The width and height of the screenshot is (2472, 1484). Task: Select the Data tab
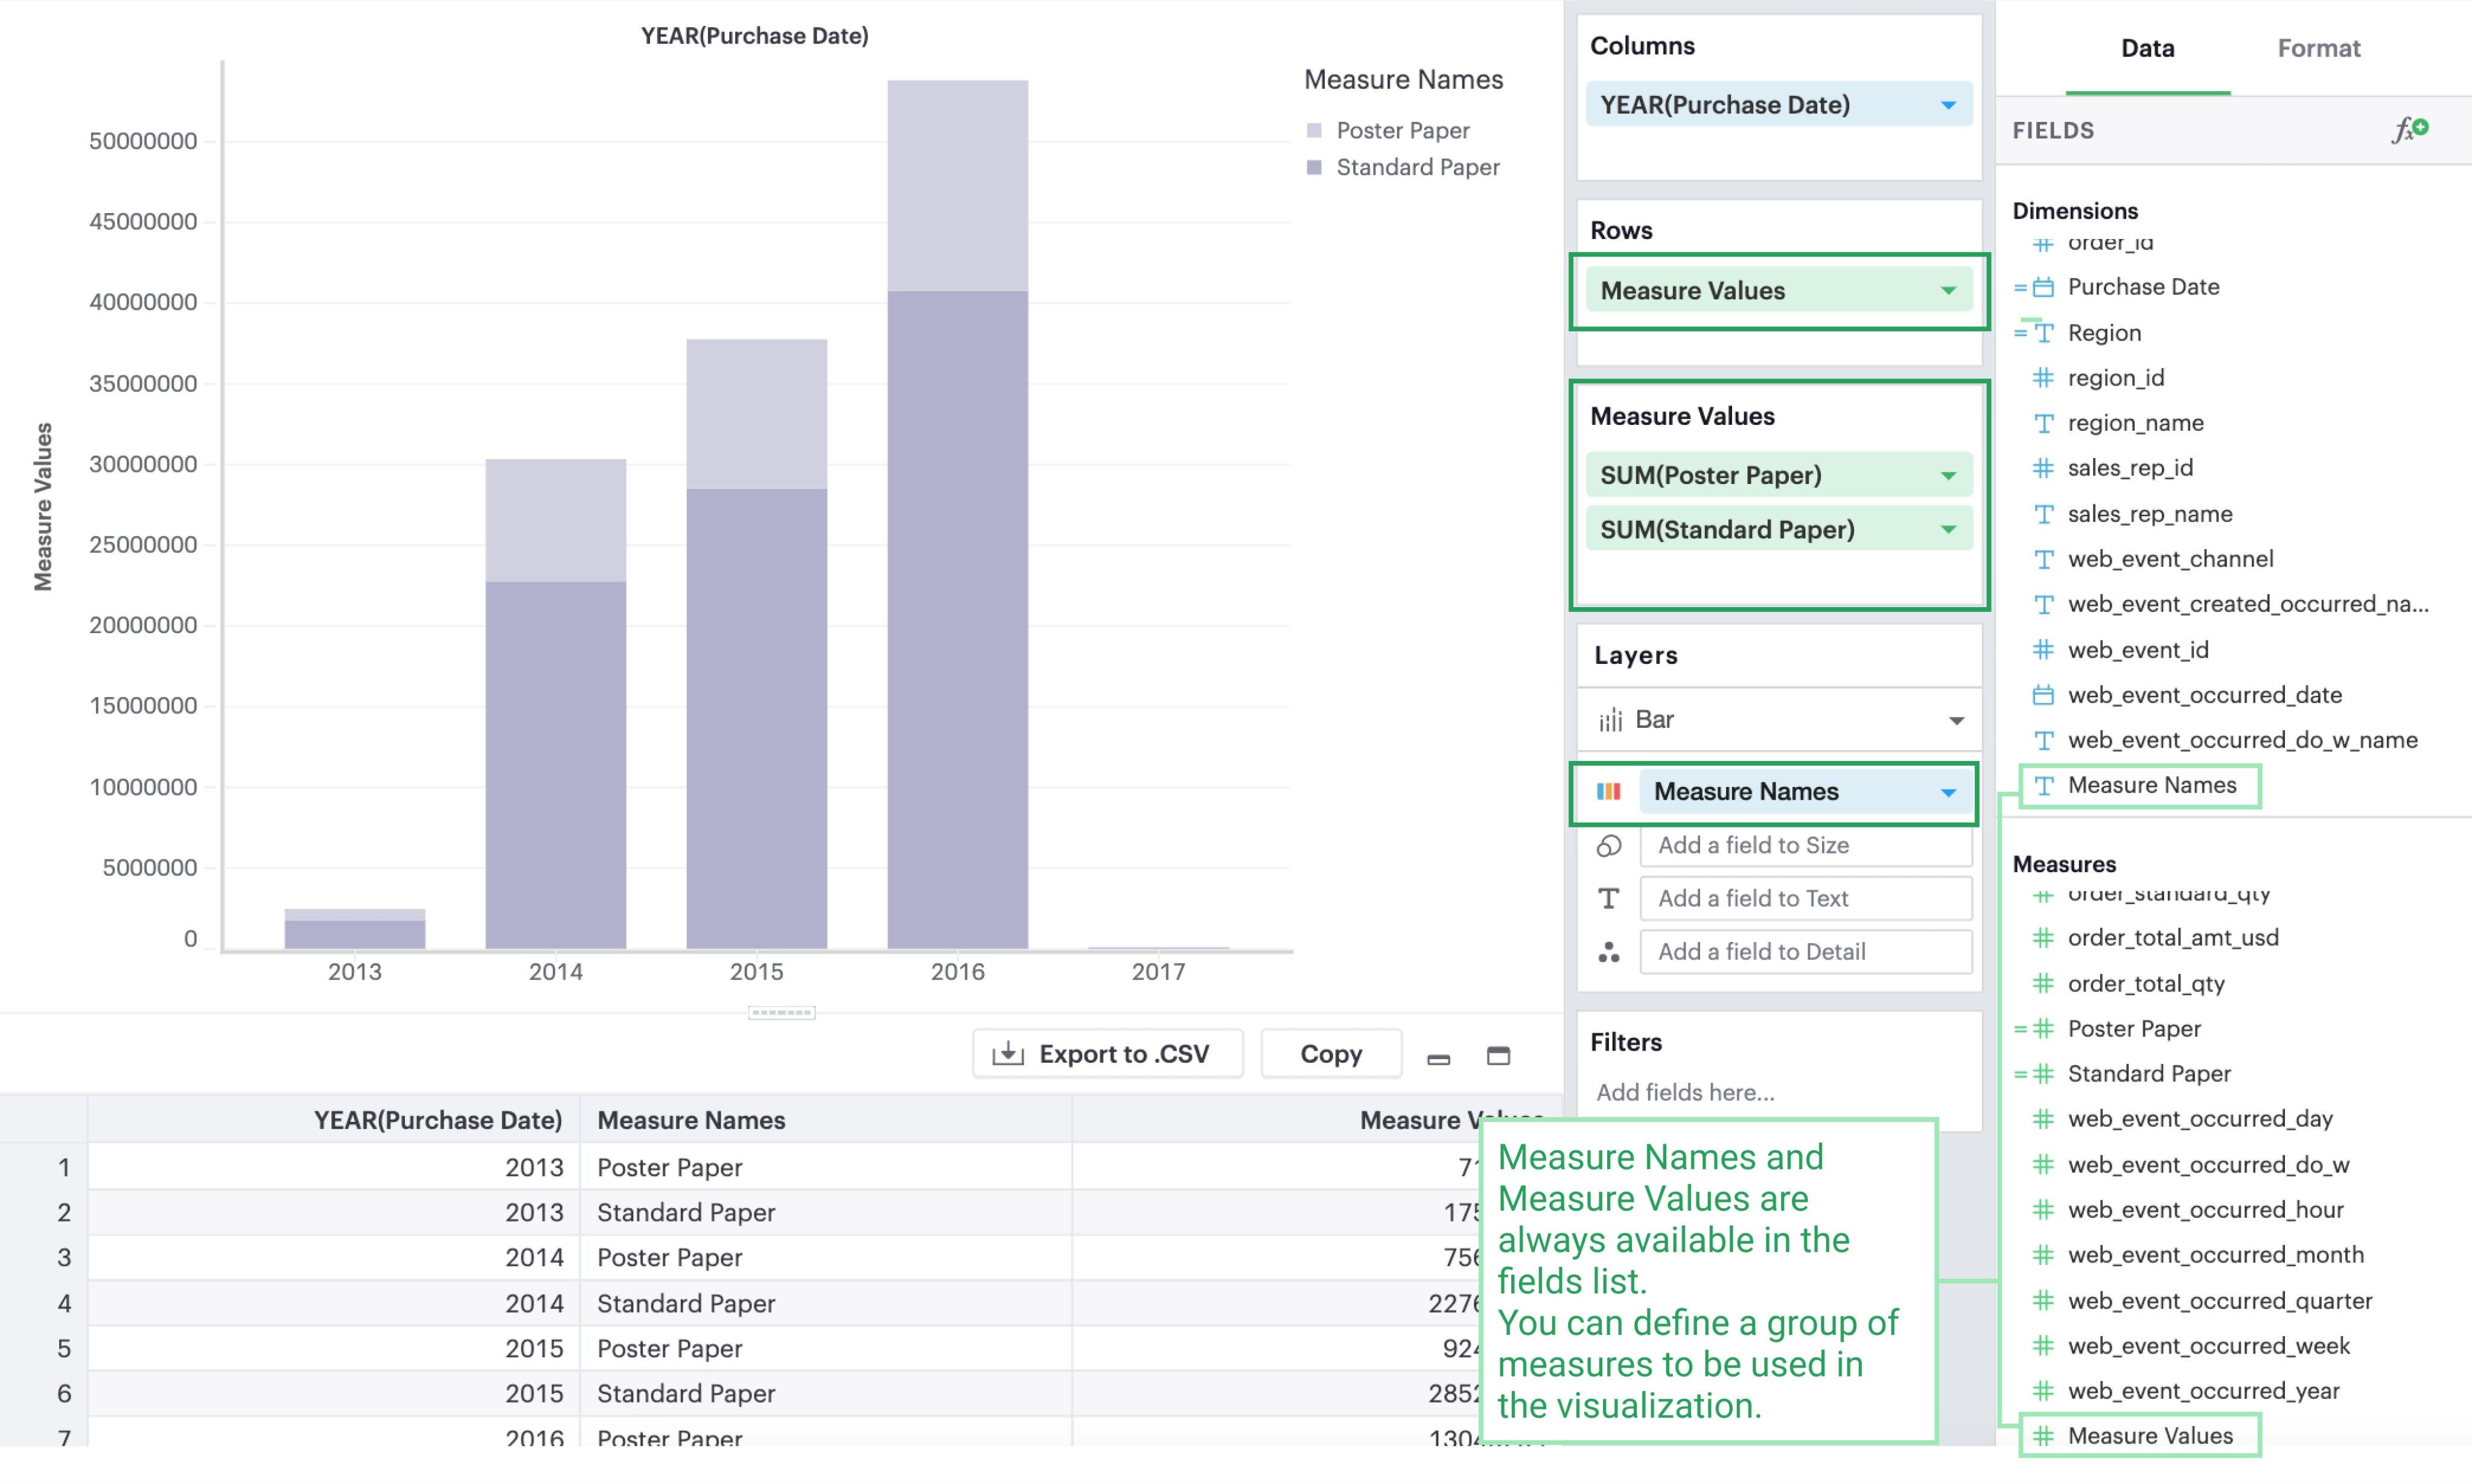2147,48
